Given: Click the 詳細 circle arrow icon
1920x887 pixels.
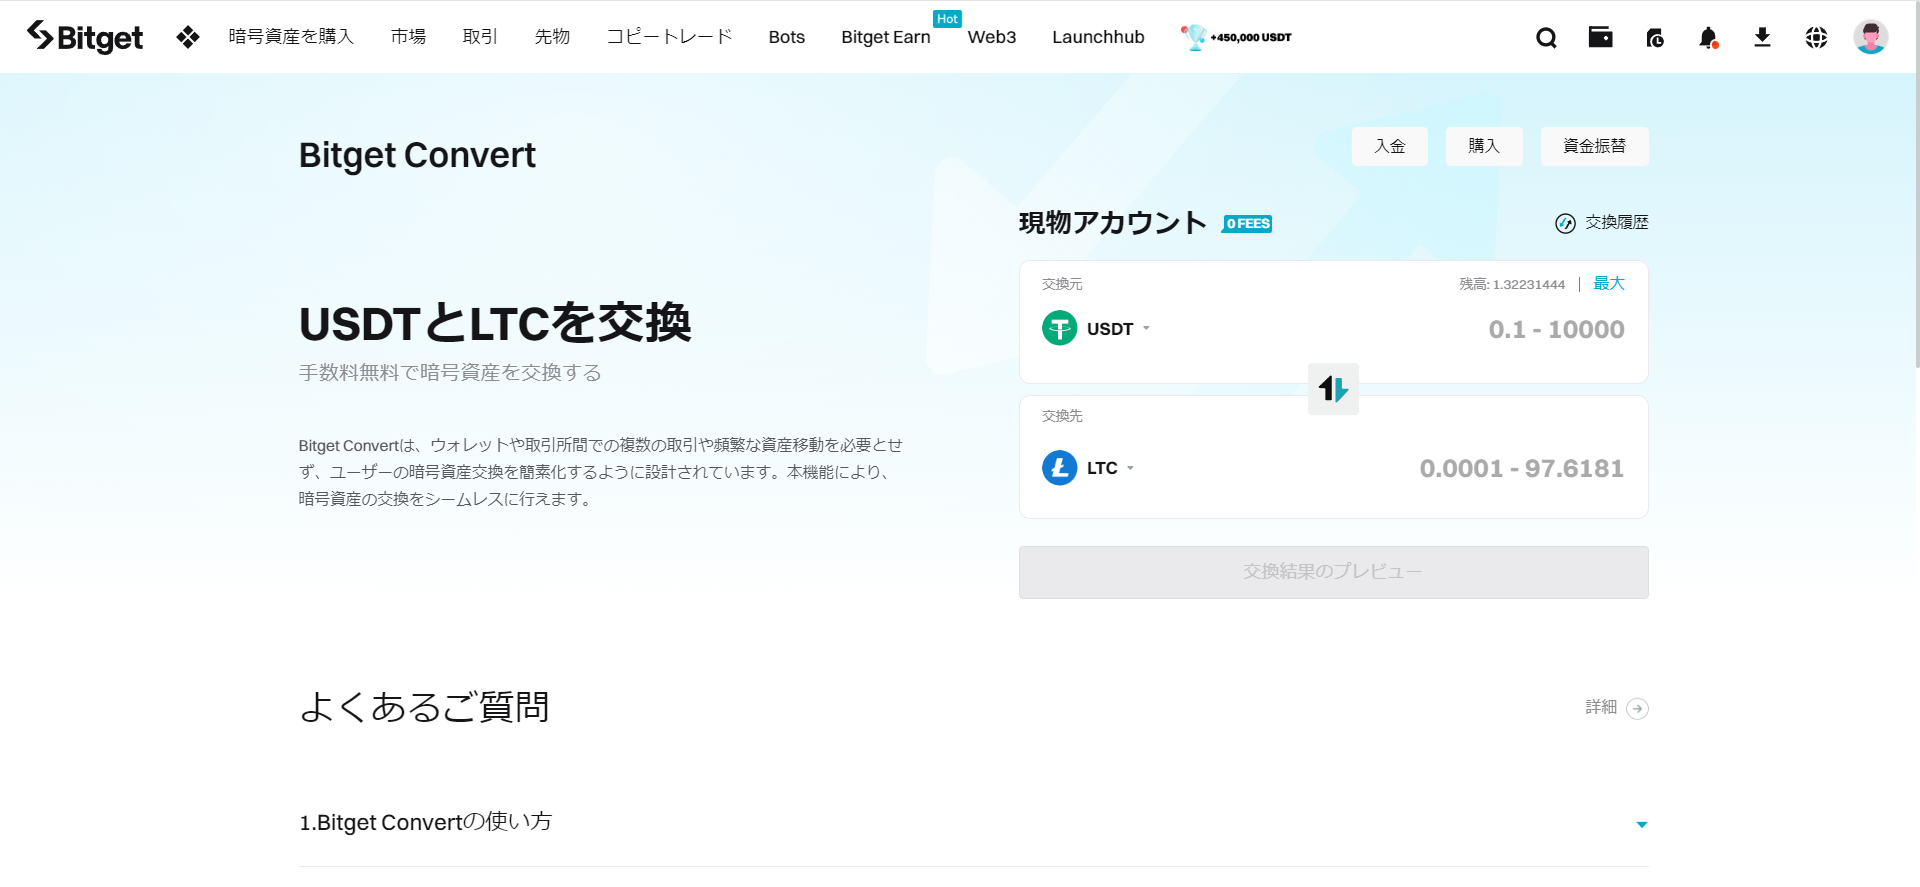Looking at the screenshot, I should tap(1637, 708).
